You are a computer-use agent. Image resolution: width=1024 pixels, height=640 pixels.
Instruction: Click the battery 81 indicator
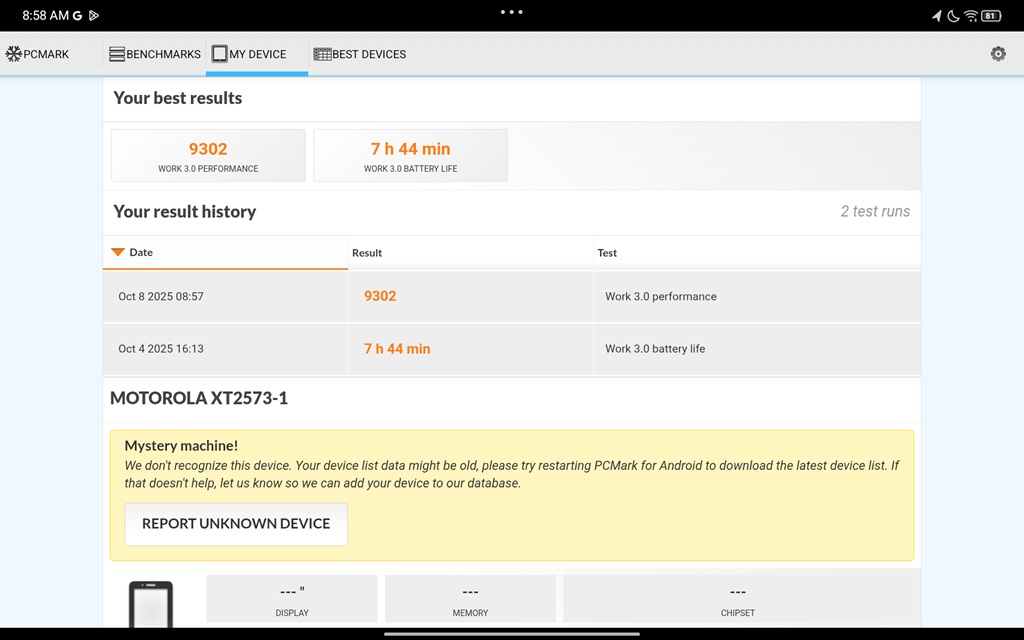tap(991, 15)
